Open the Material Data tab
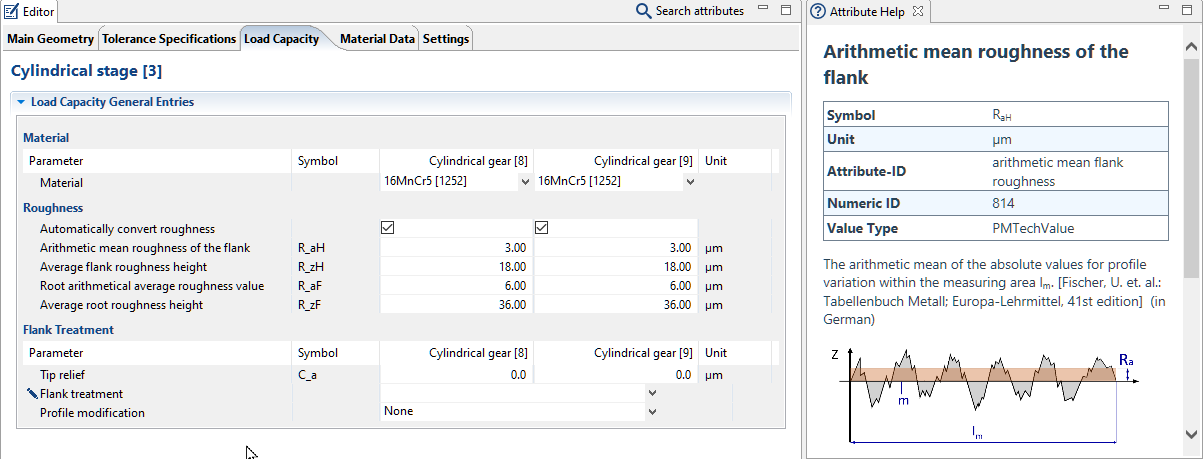This screenshot has height=459, width=1203. (377, 39)
